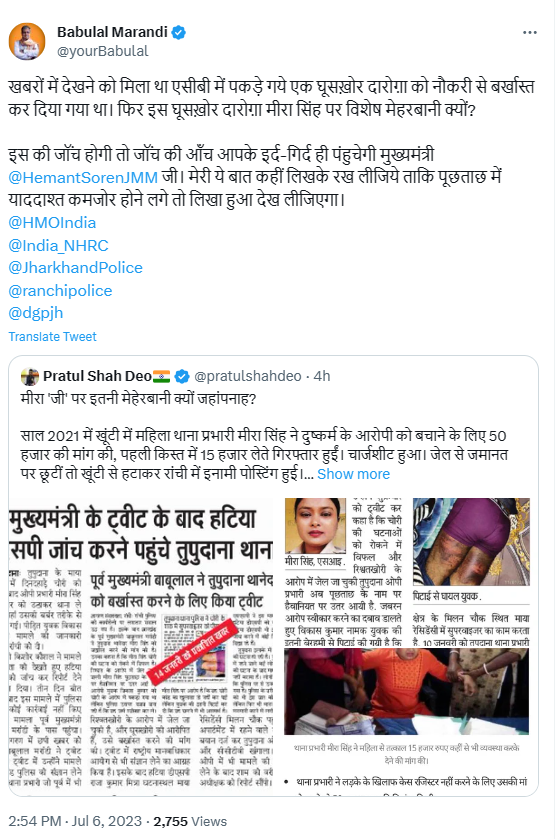Screen dimensions: 558x839
Task: Translate Tweet link below the mentions
Action: [52, 337]
